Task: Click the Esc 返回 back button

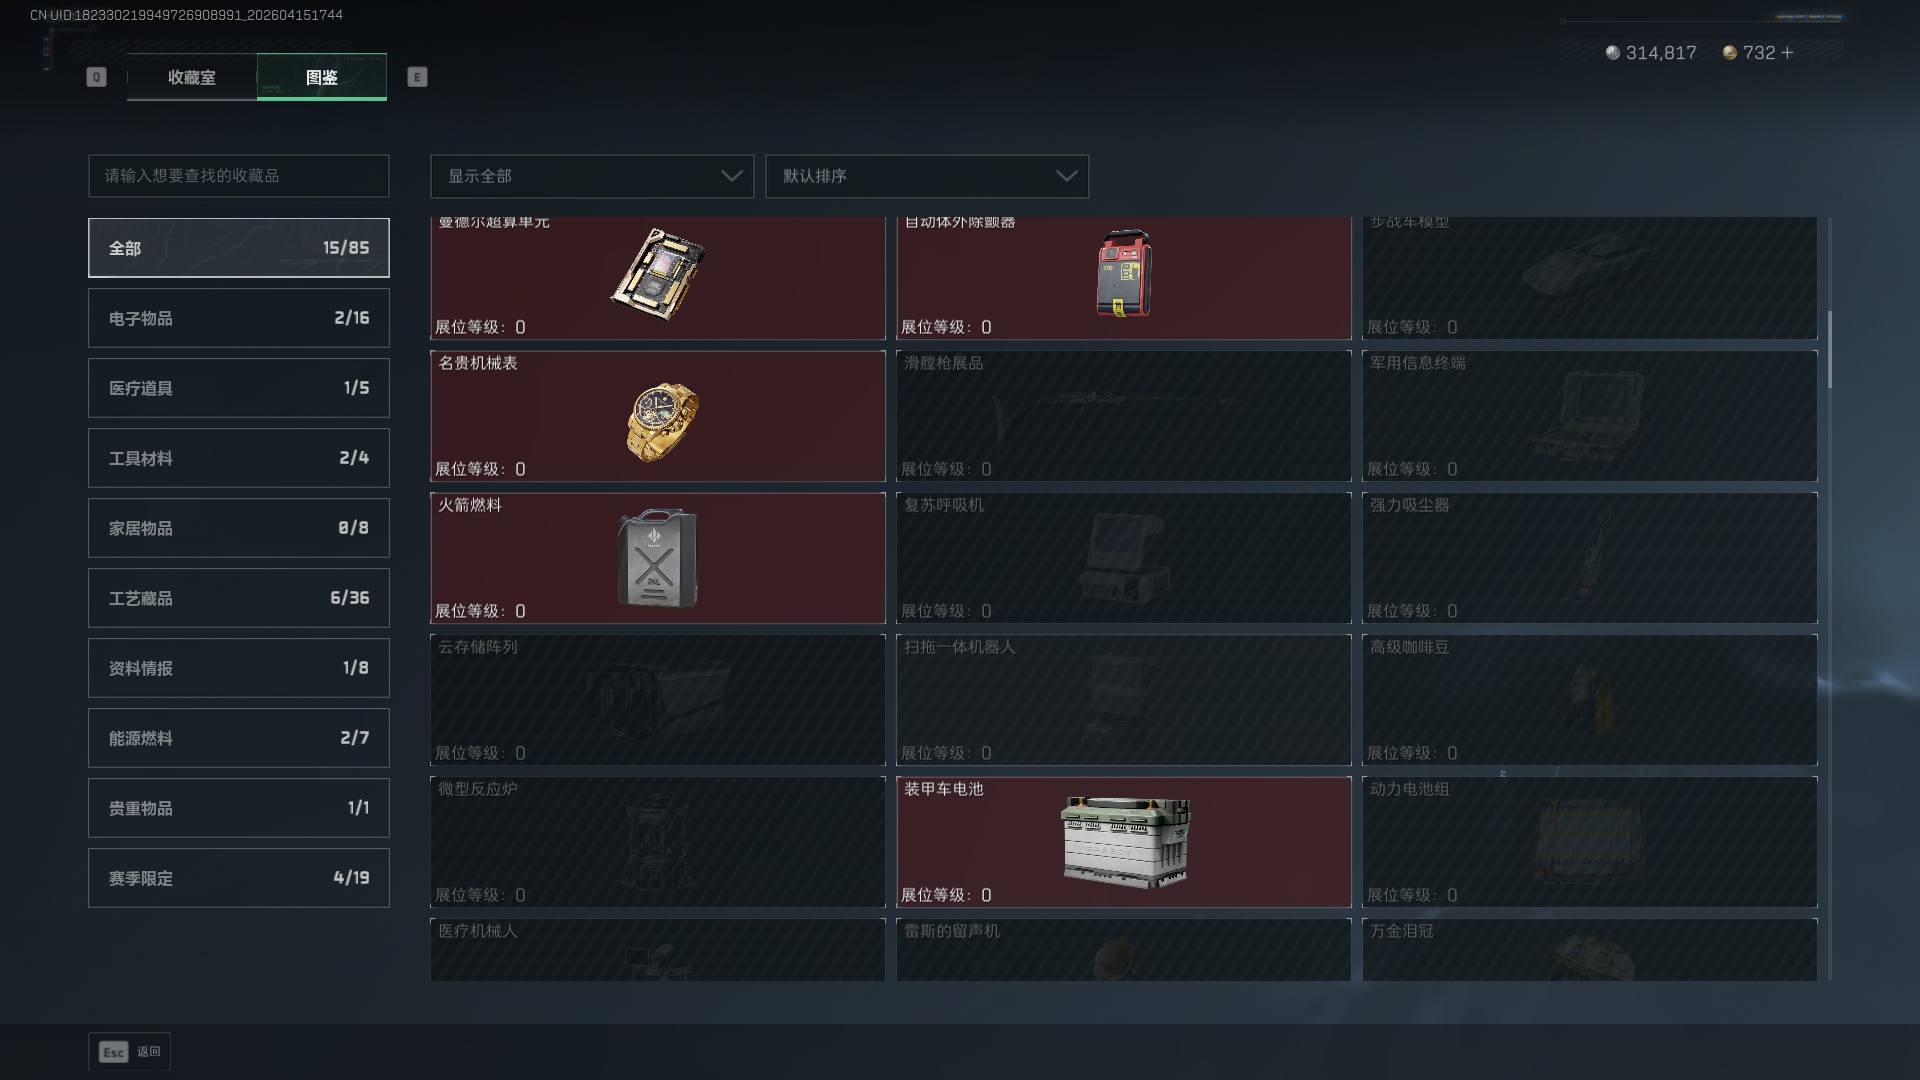Action: tap(130, 1052)
